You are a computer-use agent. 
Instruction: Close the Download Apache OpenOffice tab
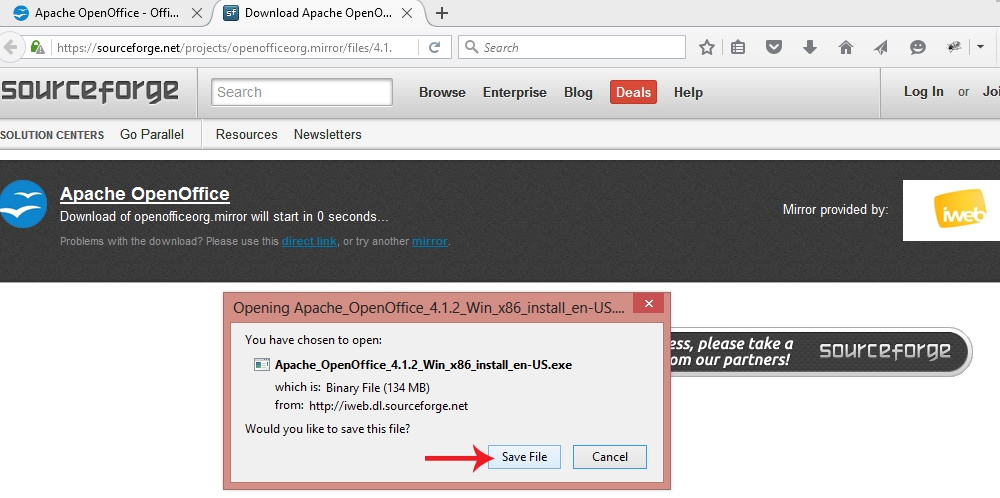407,13
